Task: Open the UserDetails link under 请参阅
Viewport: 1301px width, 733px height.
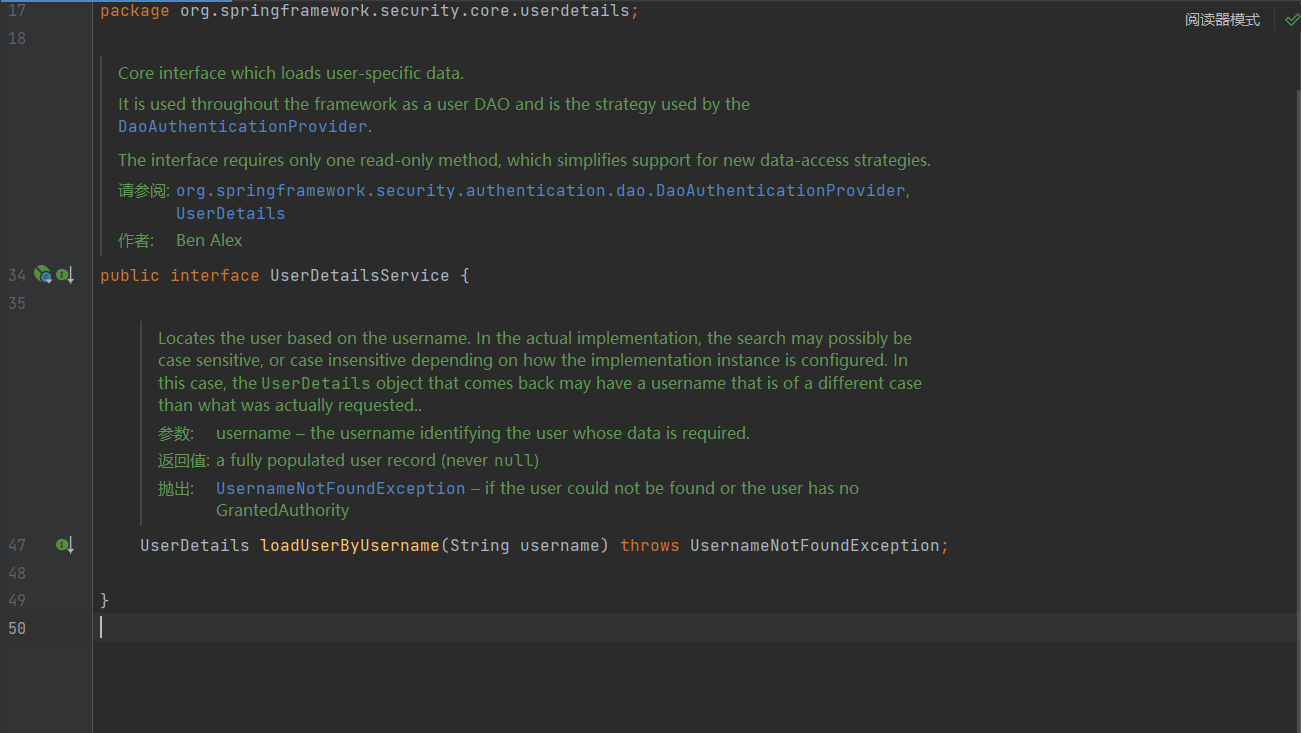Action: tap(230, 213)
